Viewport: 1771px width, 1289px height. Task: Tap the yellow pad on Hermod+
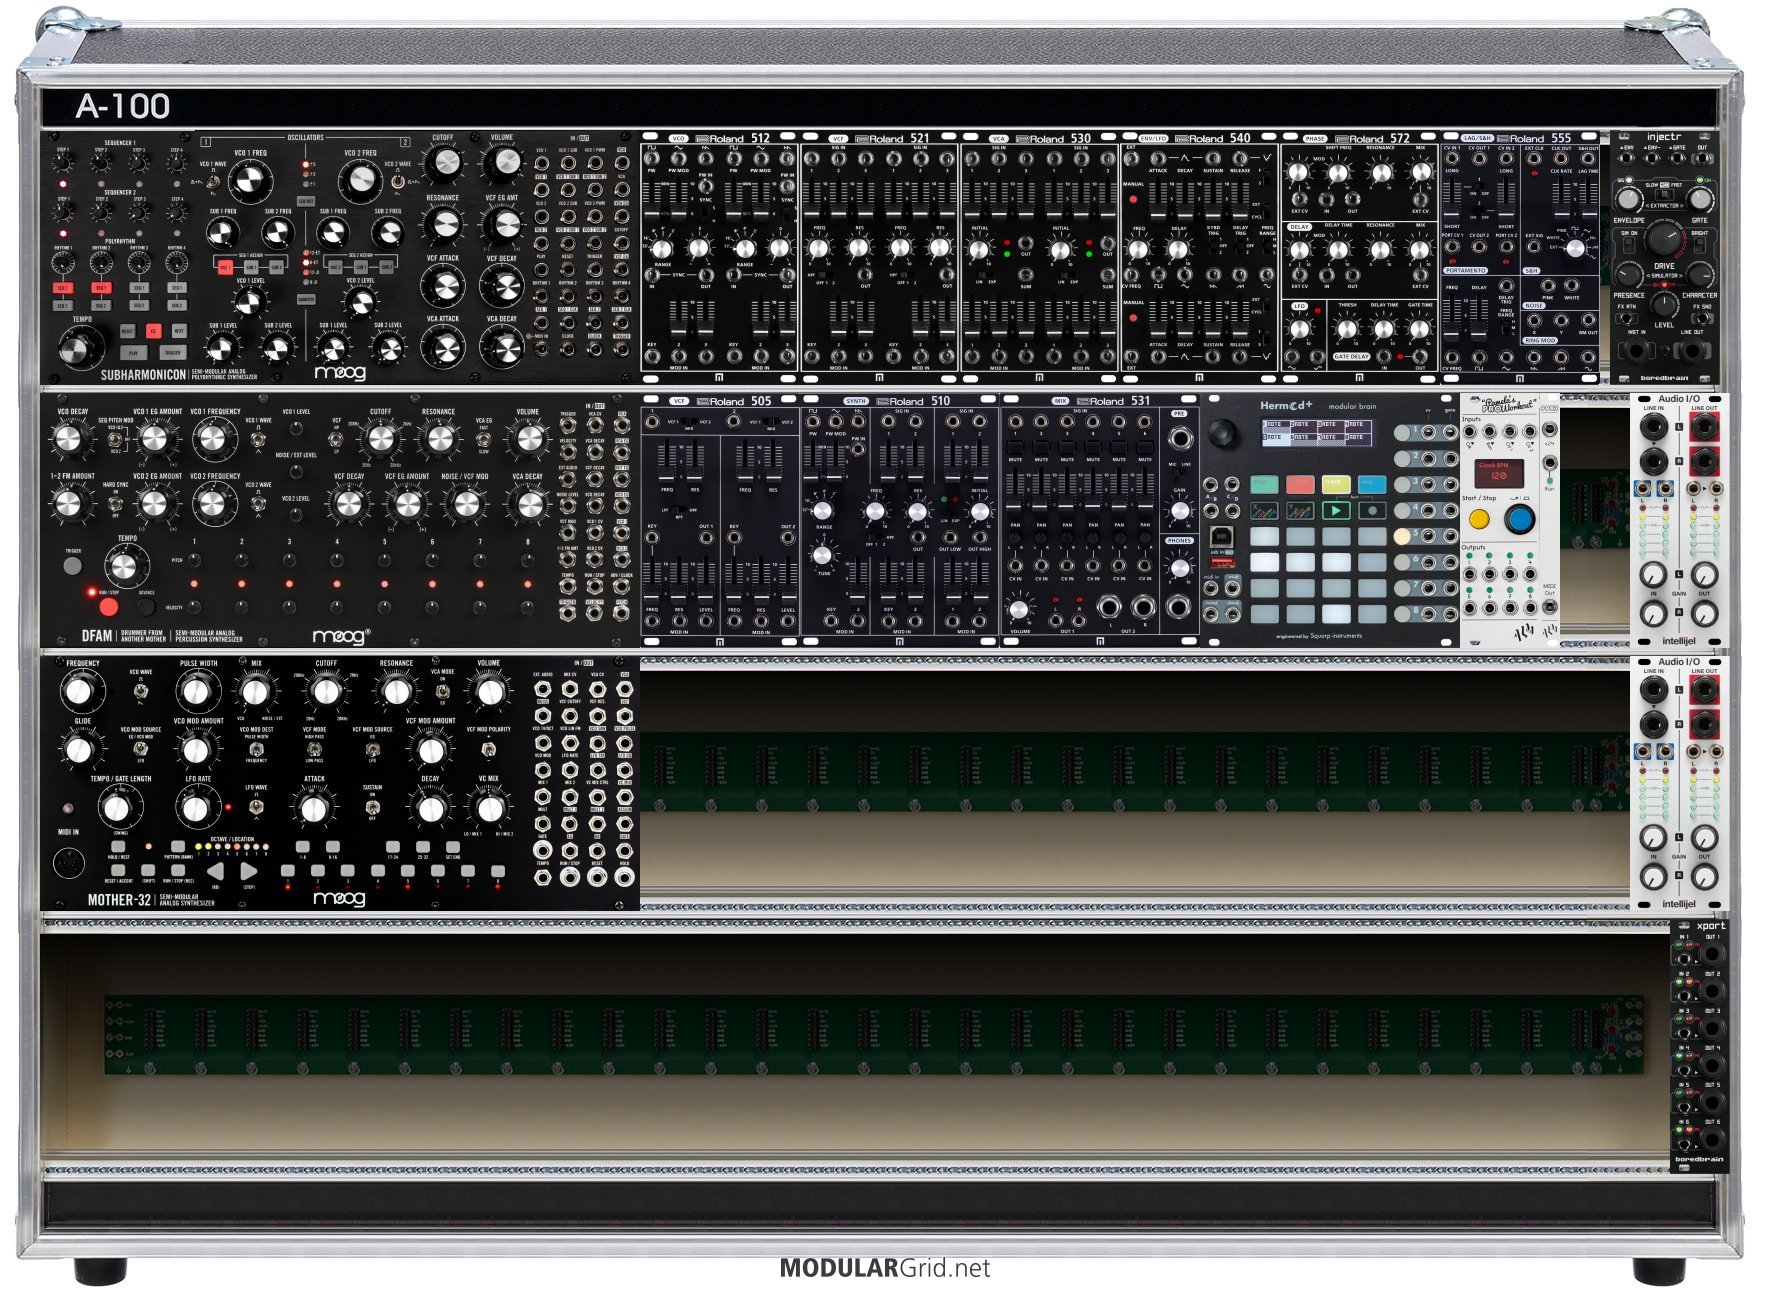coord(1336,485)
